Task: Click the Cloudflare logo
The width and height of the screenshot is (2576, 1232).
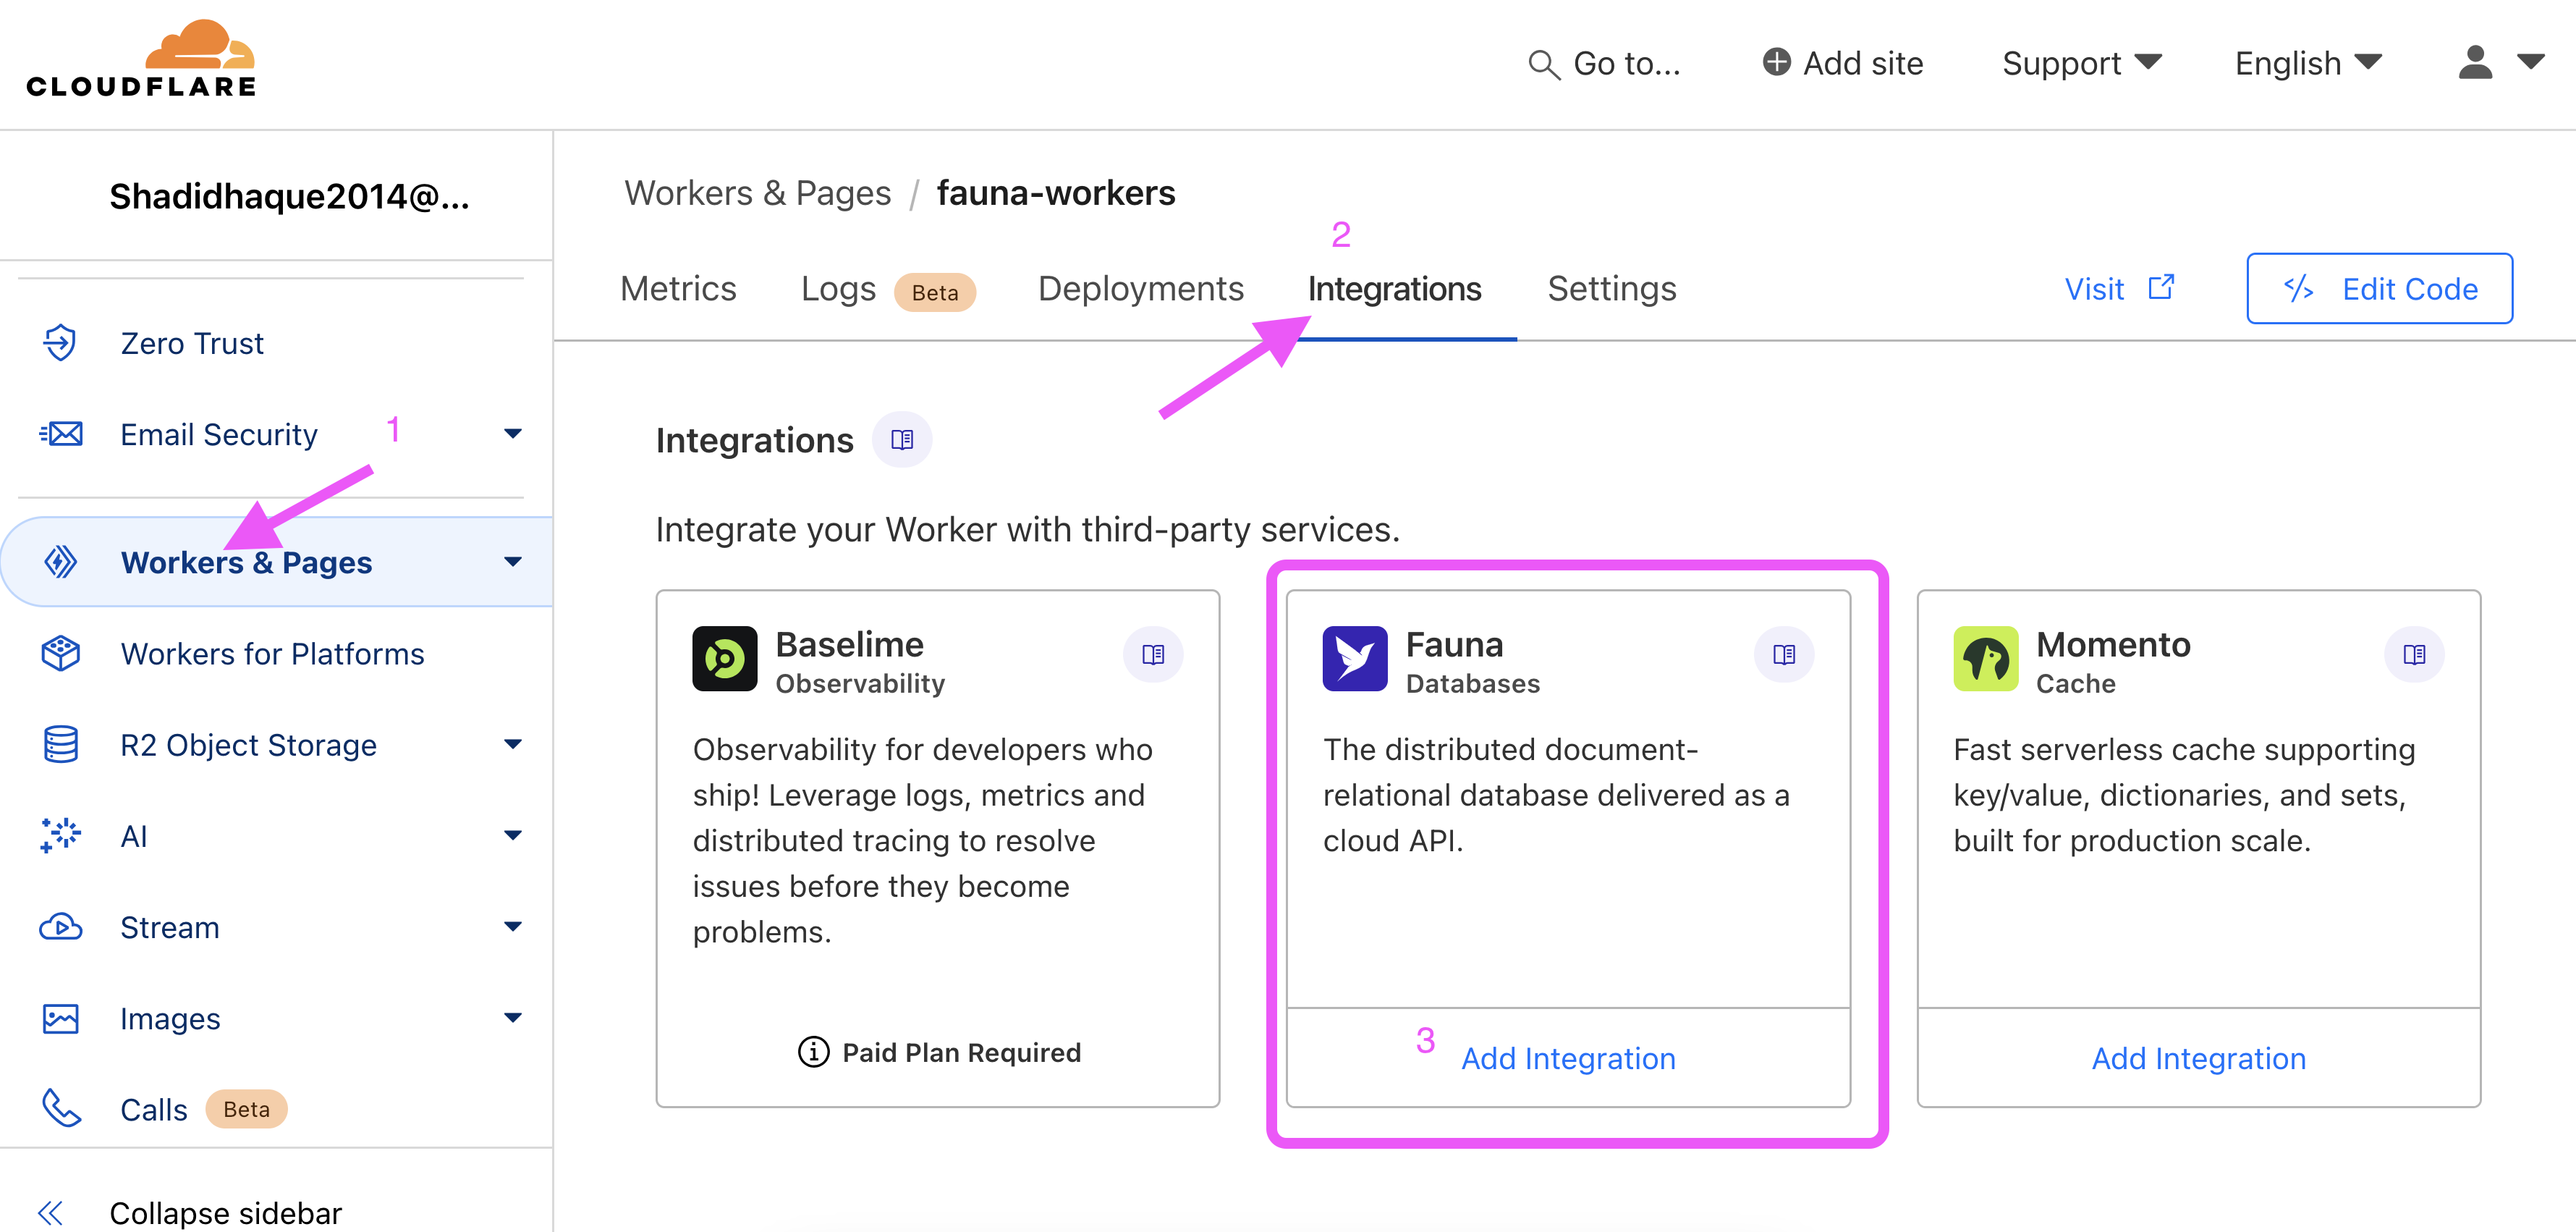Action: coord(141,59)
